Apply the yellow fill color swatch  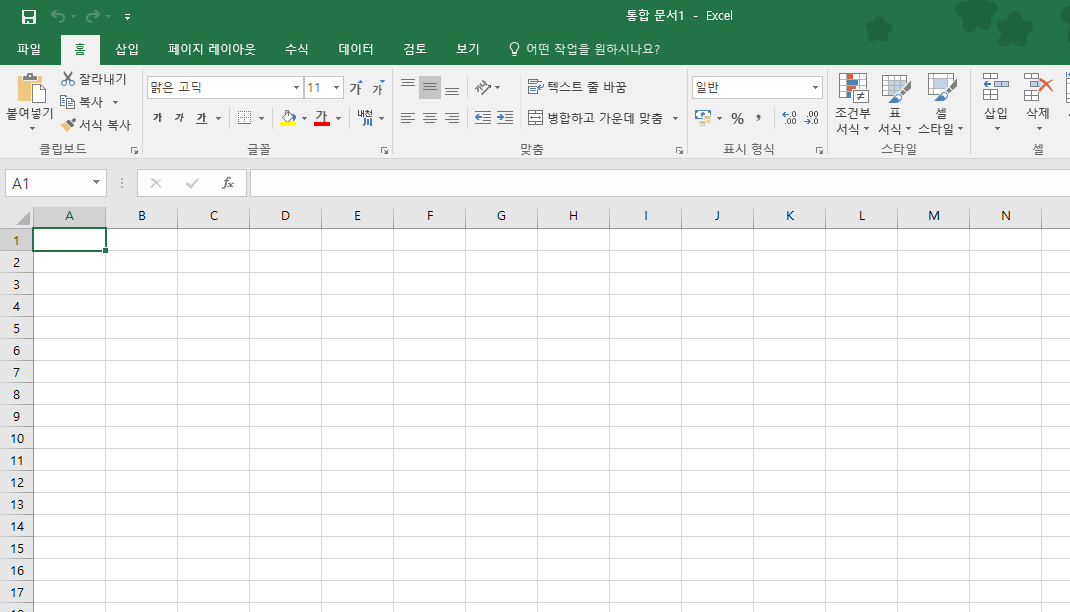click(x=288, y=118)
